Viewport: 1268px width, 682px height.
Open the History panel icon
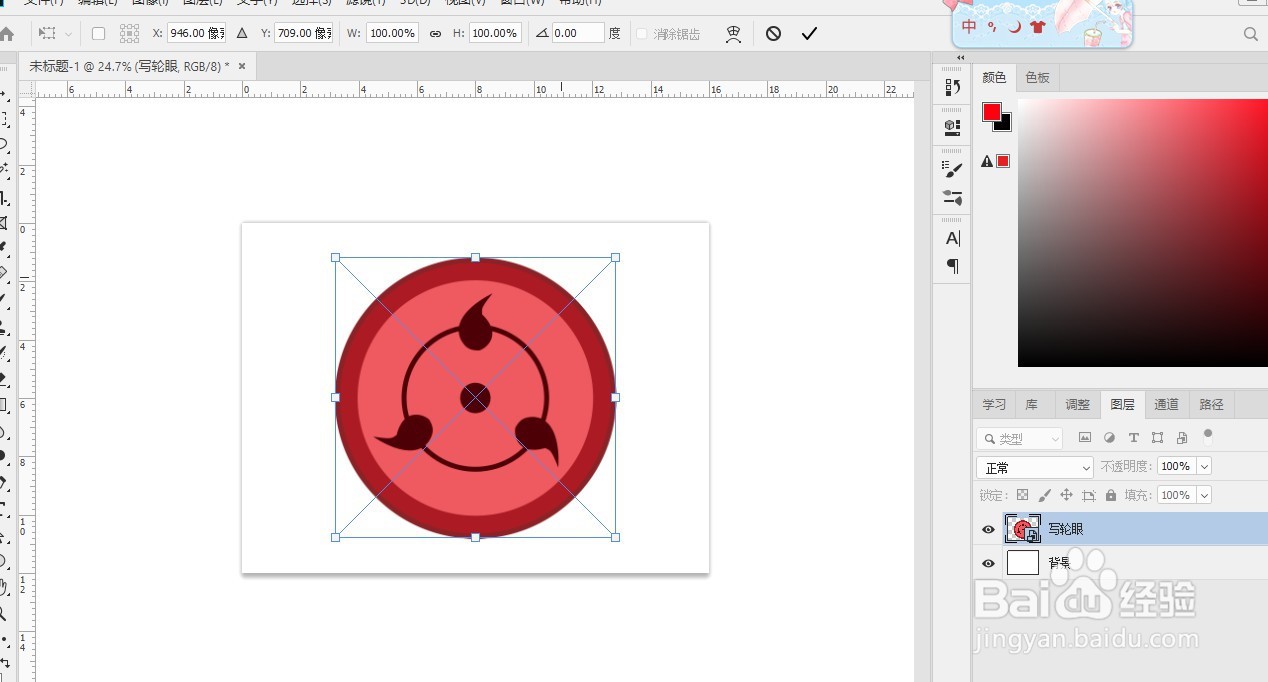point(952,87)
